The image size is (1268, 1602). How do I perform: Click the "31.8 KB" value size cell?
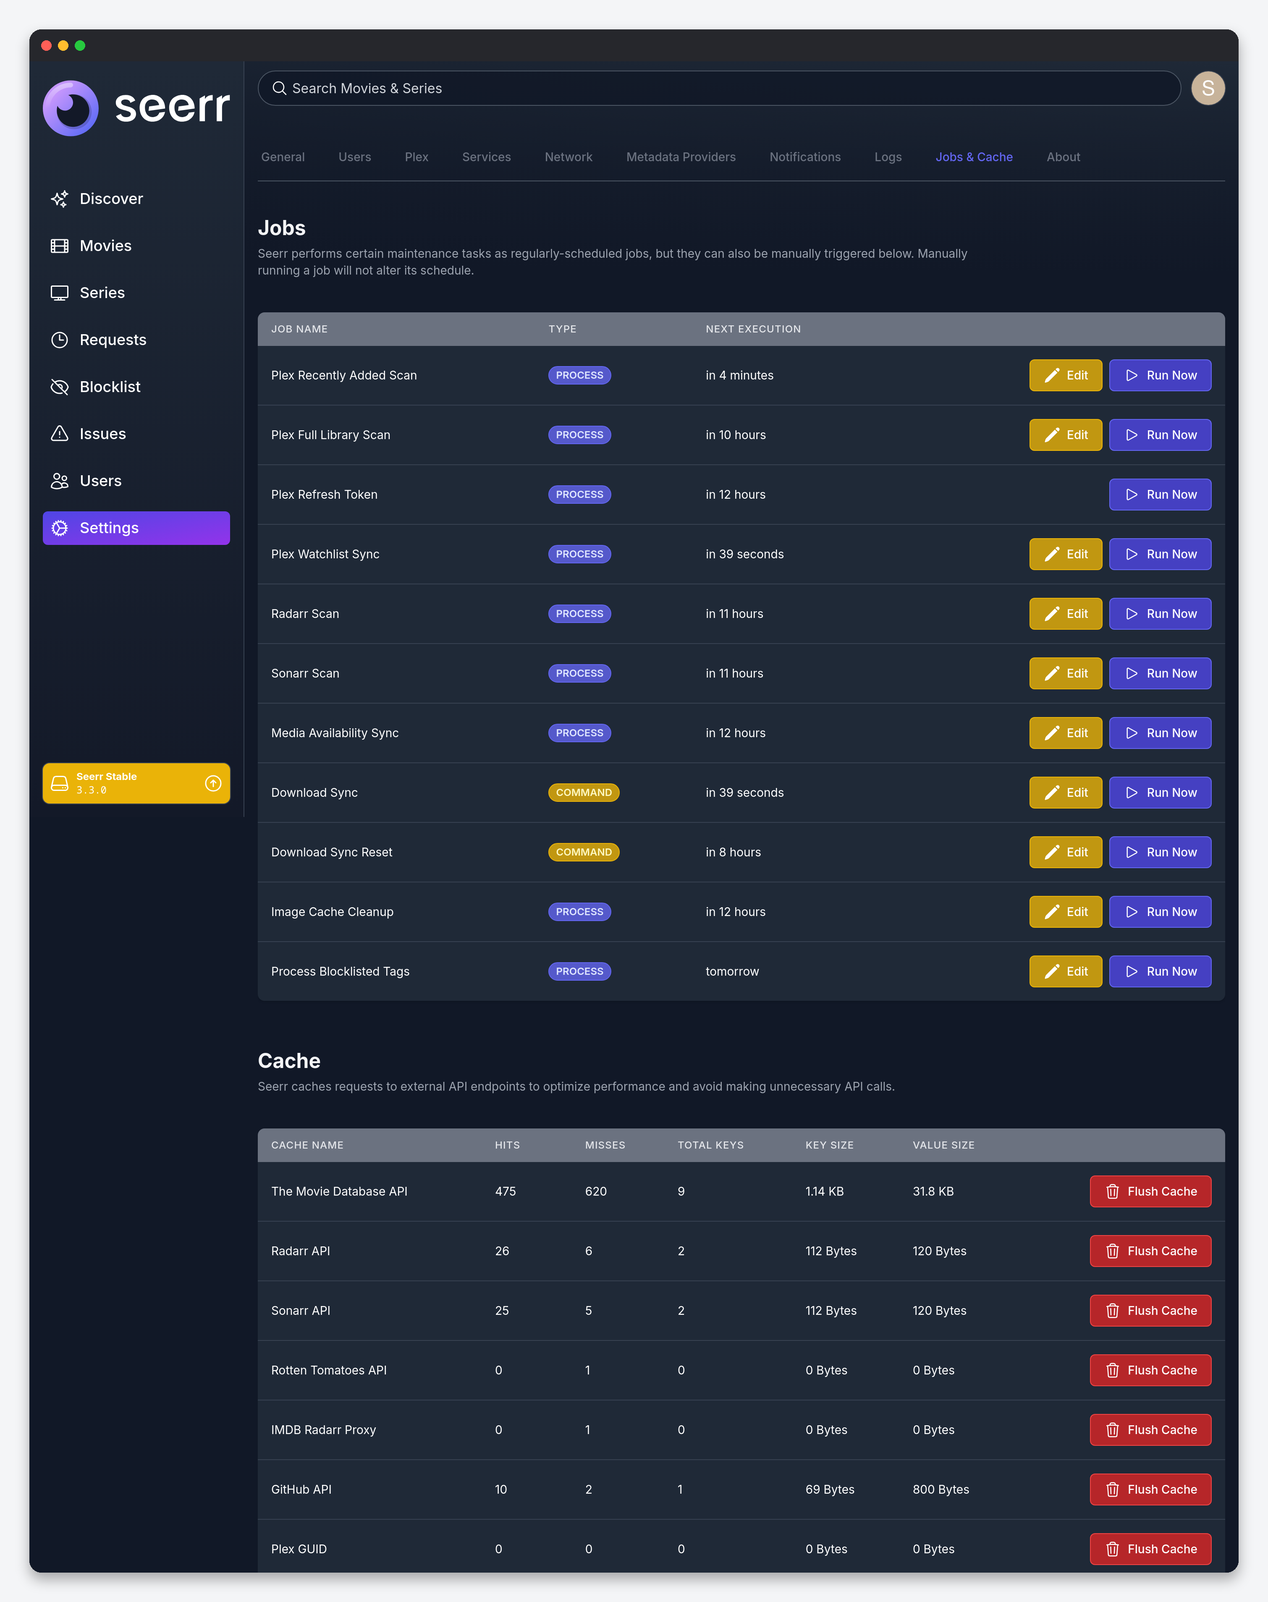(x=933, y=1191)
